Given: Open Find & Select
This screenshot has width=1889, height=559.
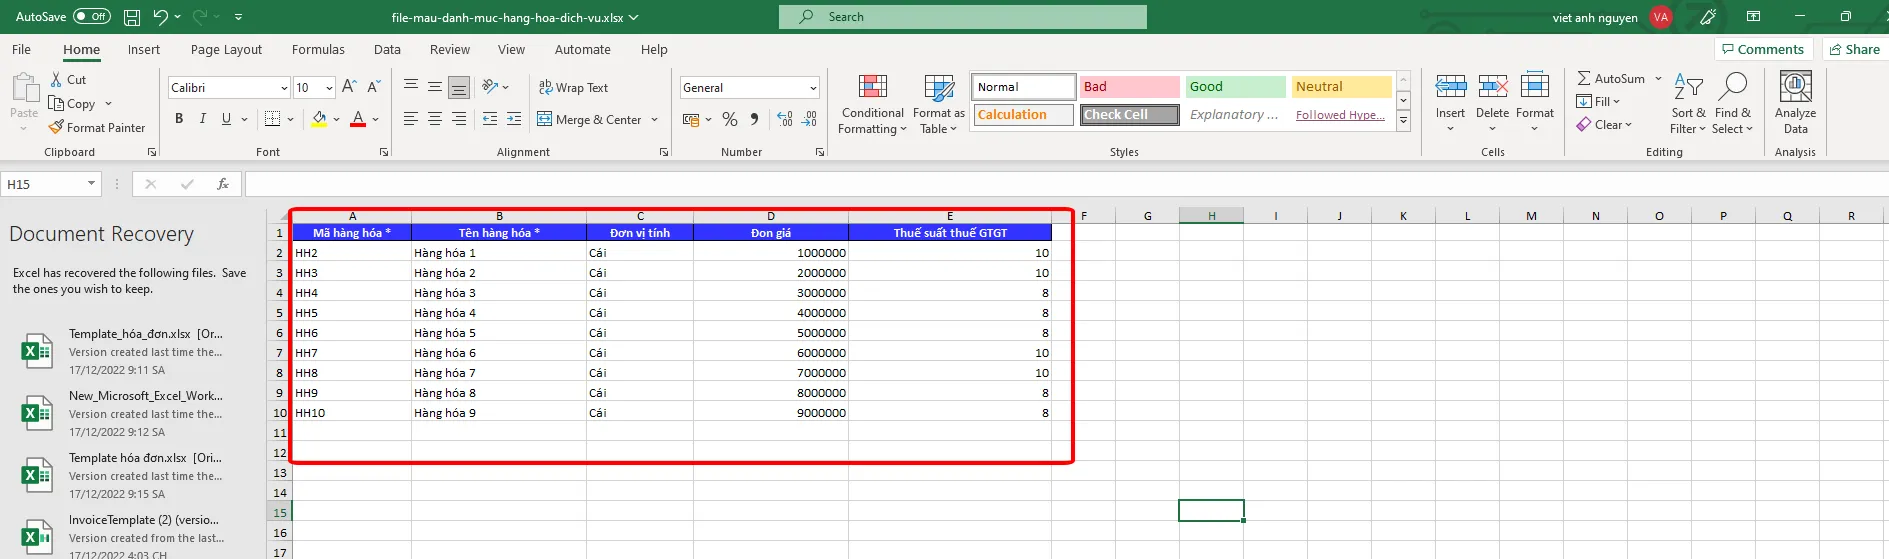Looking at the screenshot, I should tap(1732, 103).
